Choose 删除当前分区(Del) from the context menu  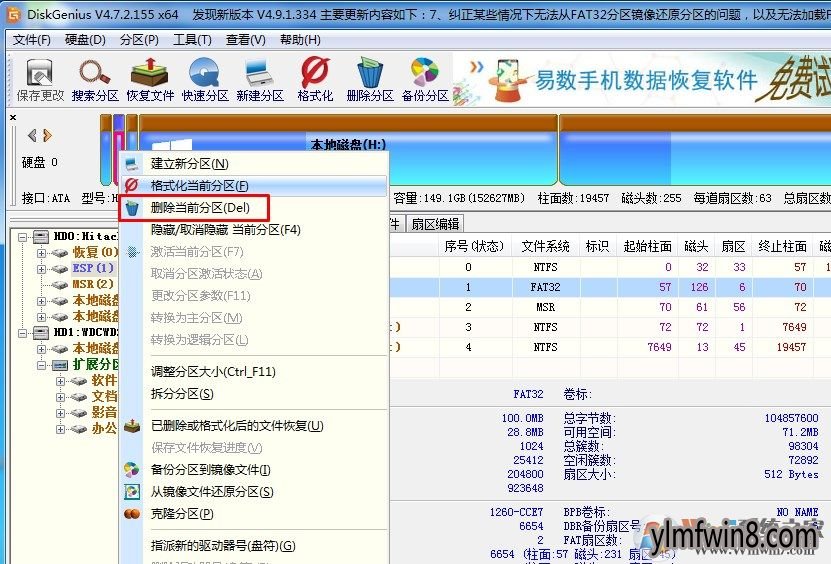click(x=200, y=208)
